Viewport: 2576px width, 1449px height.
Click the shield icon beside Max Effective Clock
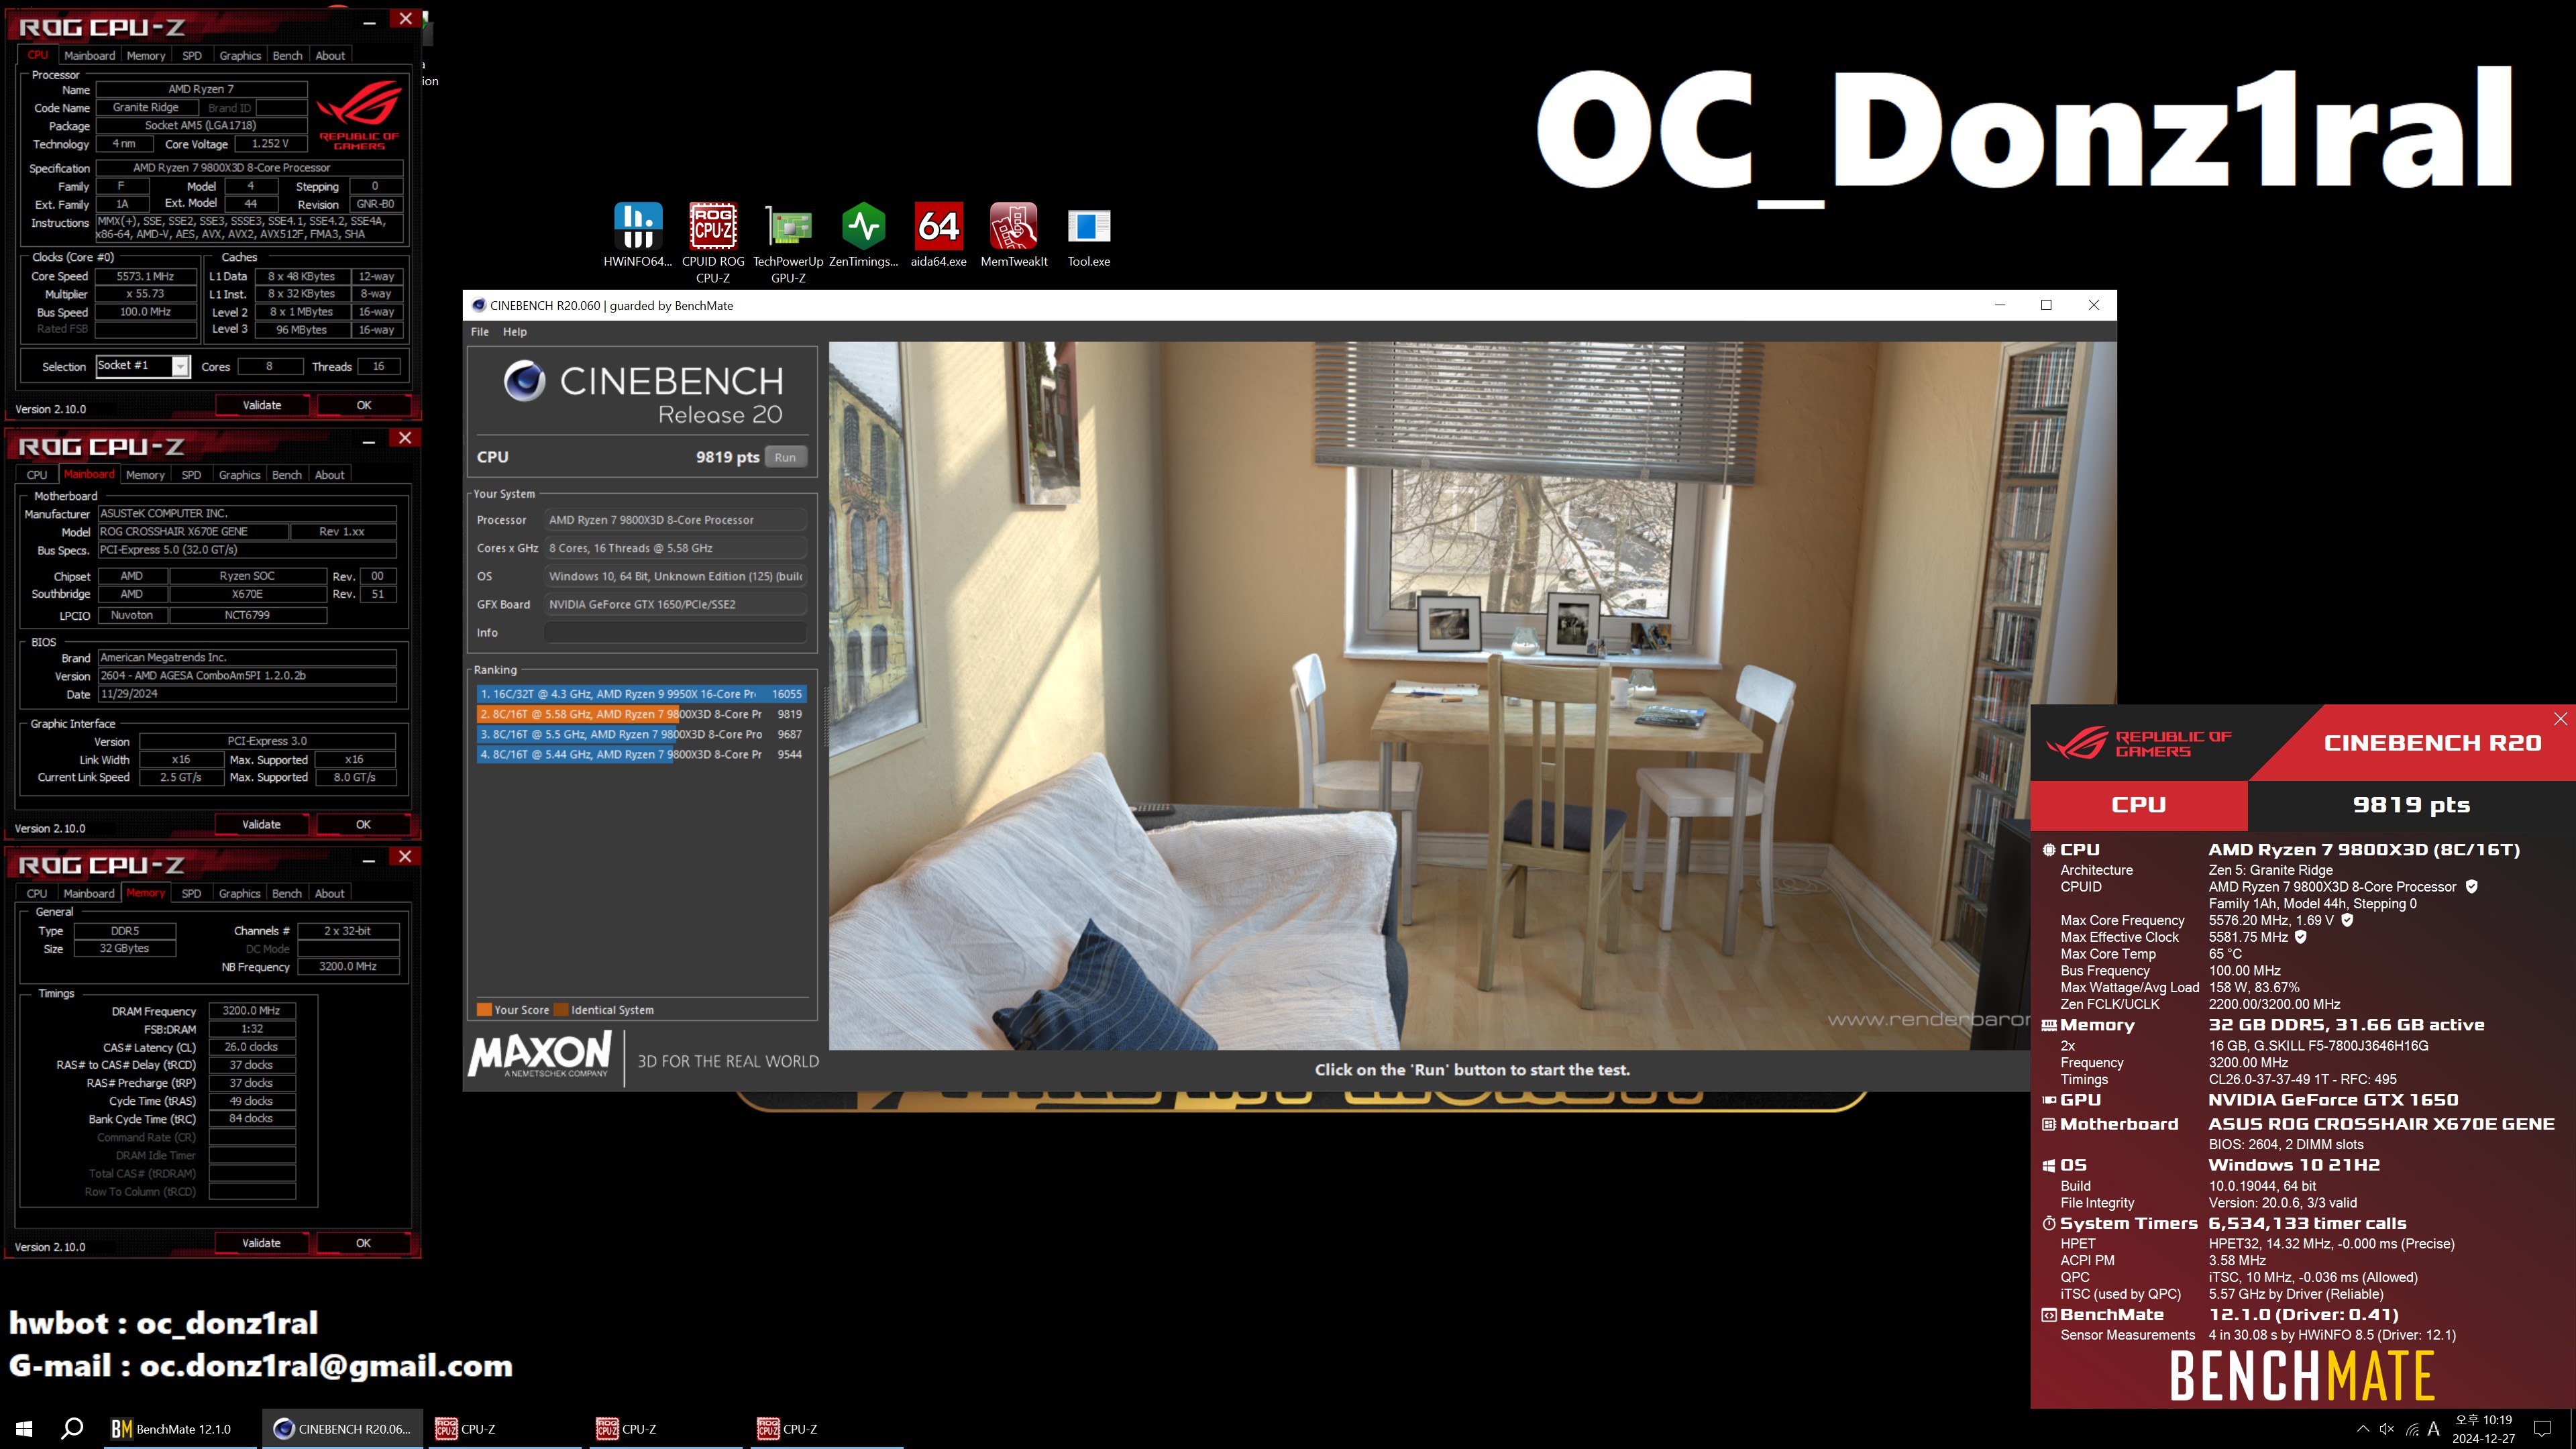[2300, 937]
